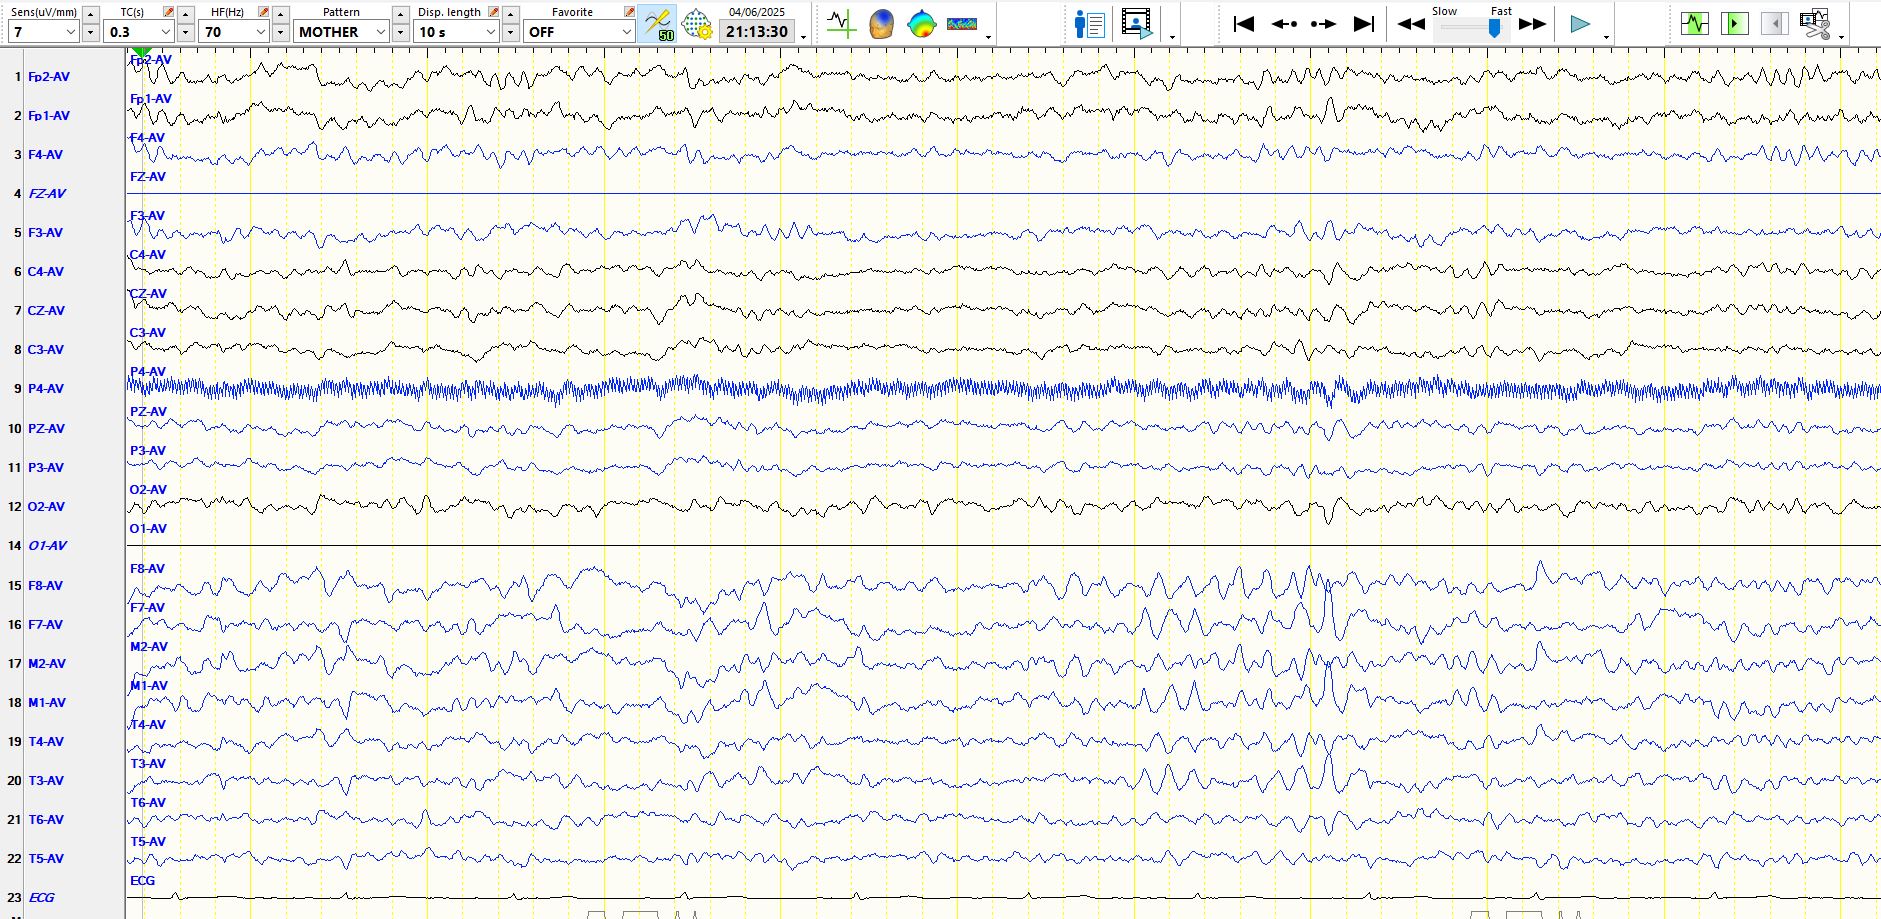
Task: Select the O1-AV channel label
Action: [x=47, y=546]
